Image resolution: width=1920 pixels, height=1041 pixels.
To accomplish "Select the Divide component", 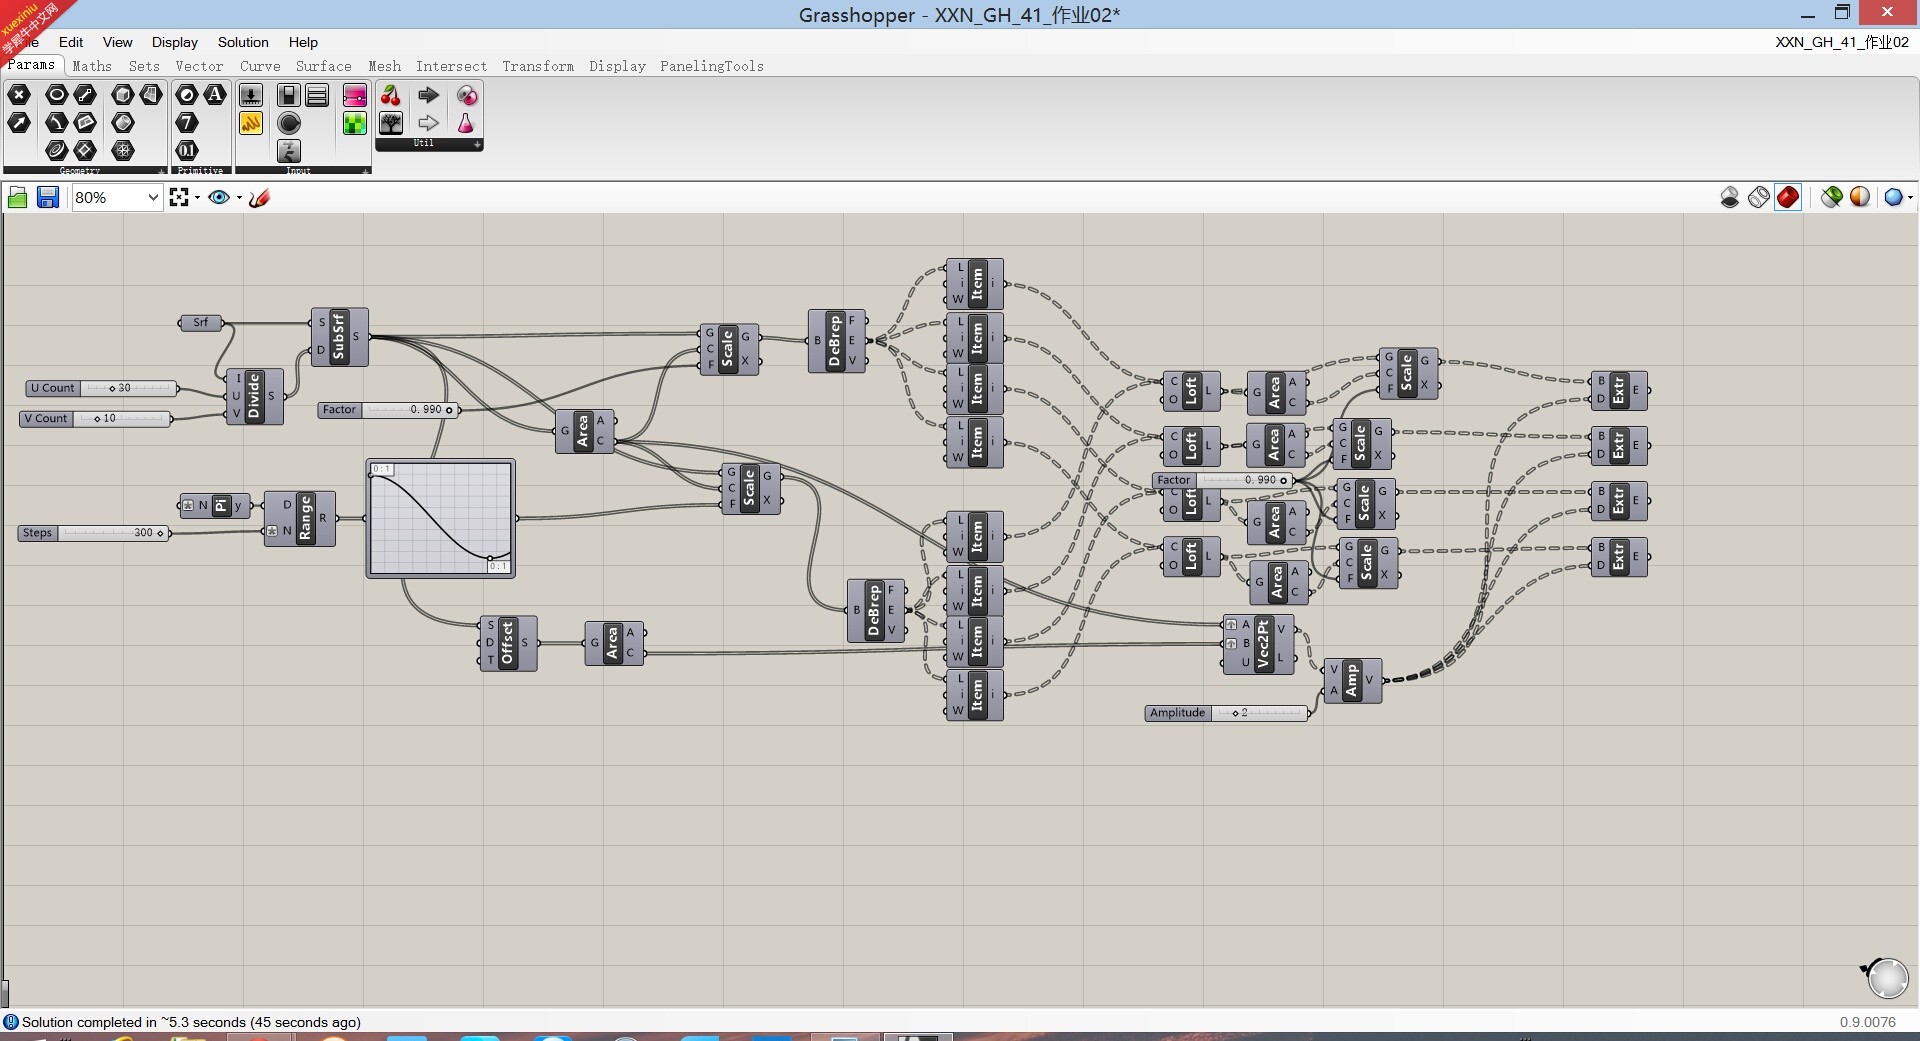I will pos(254,397).
